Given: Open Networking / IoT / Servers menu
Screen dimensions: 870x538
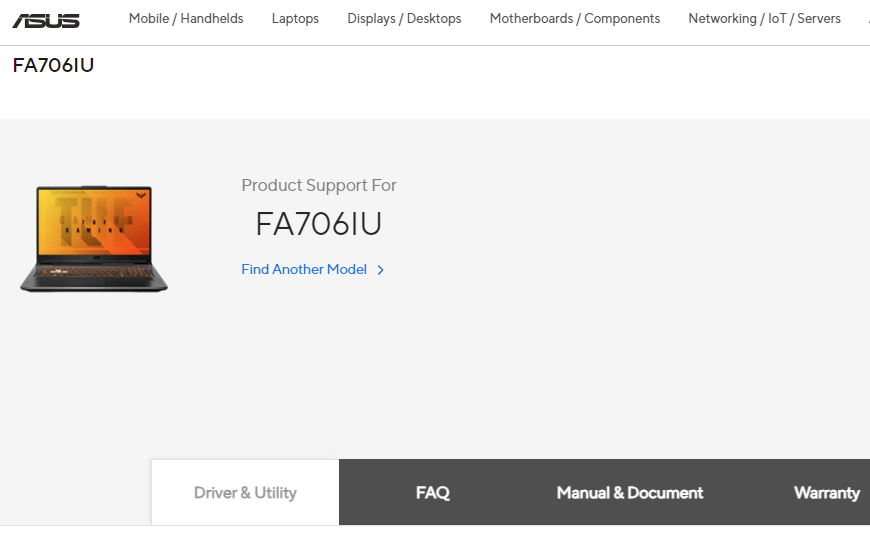Looking at the screenshot, I should tap(765, 18).
